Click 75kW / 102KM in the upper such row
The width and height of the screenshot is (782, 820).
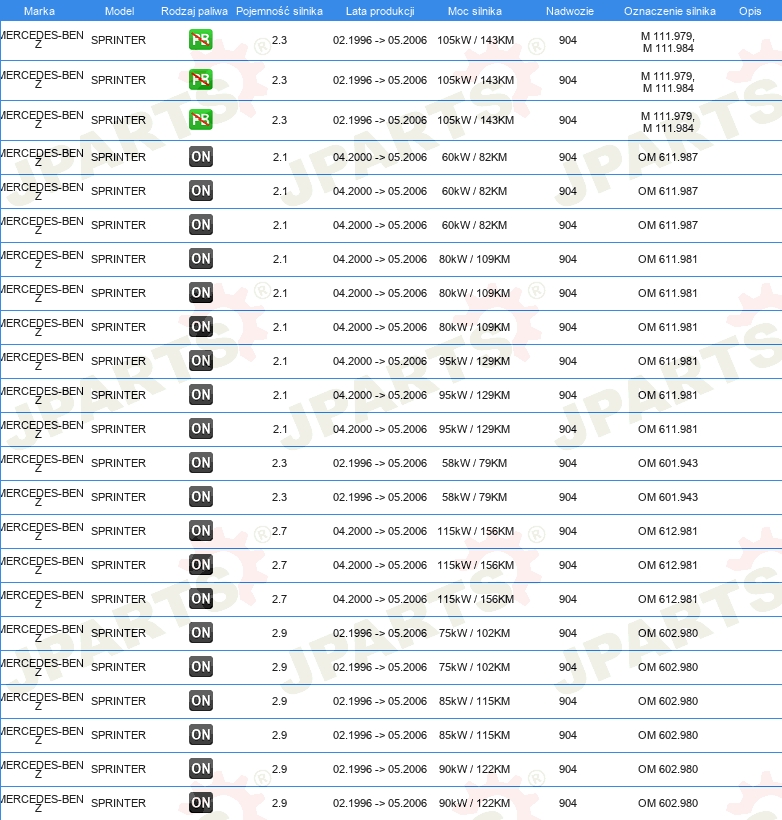click(x=474, y=633)
